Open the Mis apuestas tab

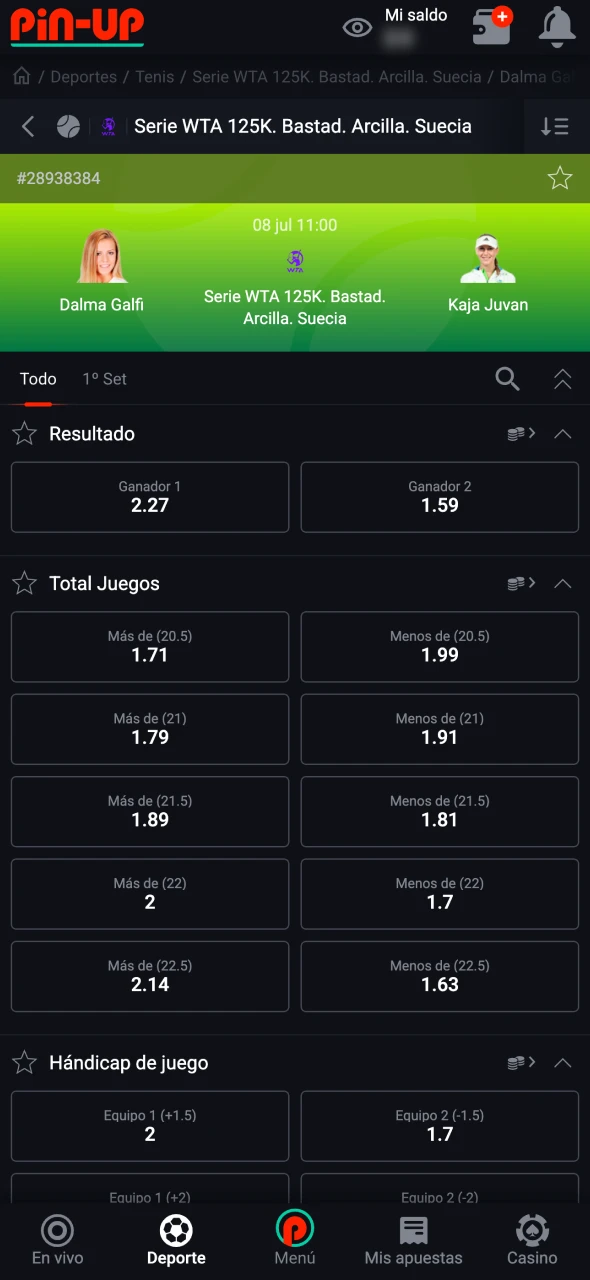pos(413,1241)
